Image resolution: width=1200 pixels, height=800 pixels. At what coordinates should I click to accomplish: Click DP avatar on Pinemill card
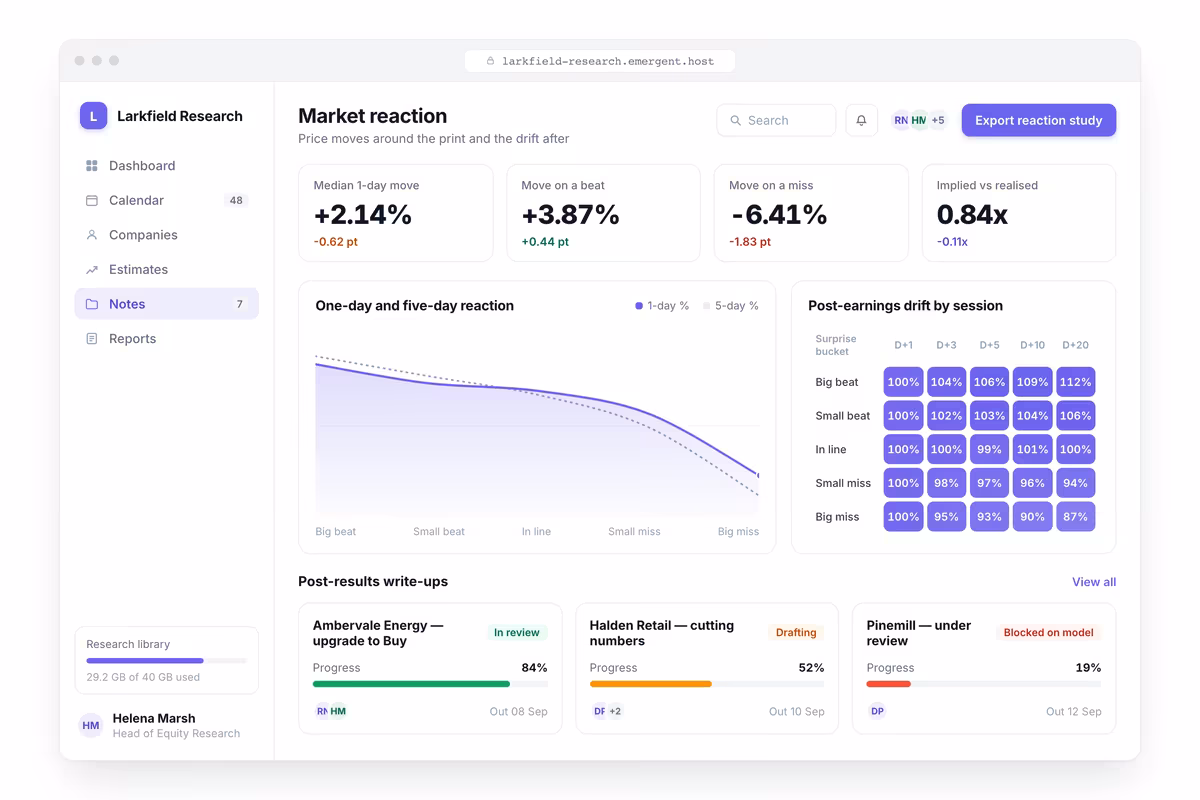point(876,711)
